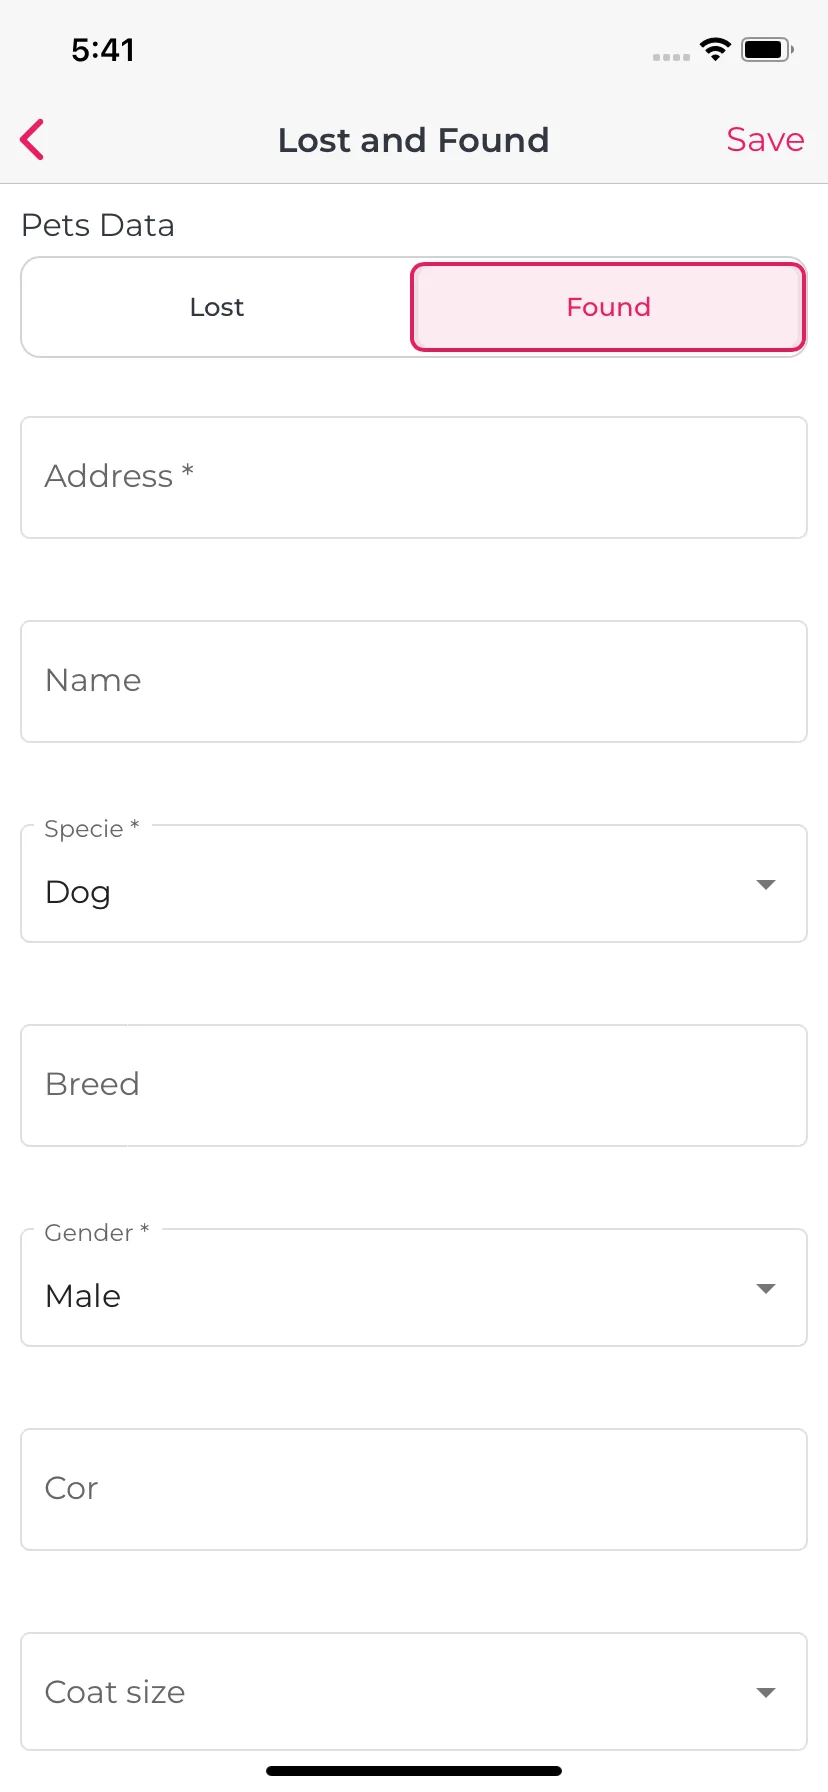828x1792 pixels.
Task: Select the Lost segment option
Action: click(217, 307)
